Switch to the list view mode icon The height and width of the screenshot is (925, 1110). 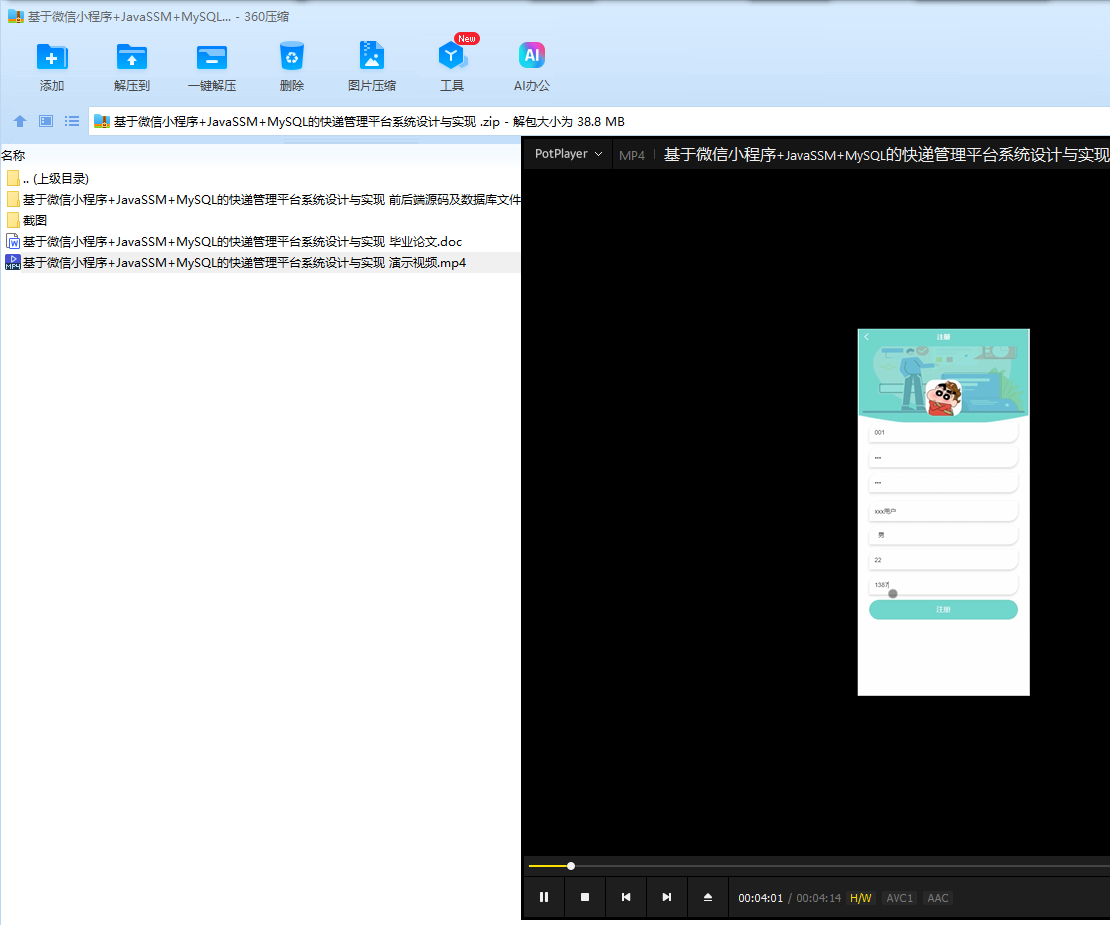click(72, 121)
